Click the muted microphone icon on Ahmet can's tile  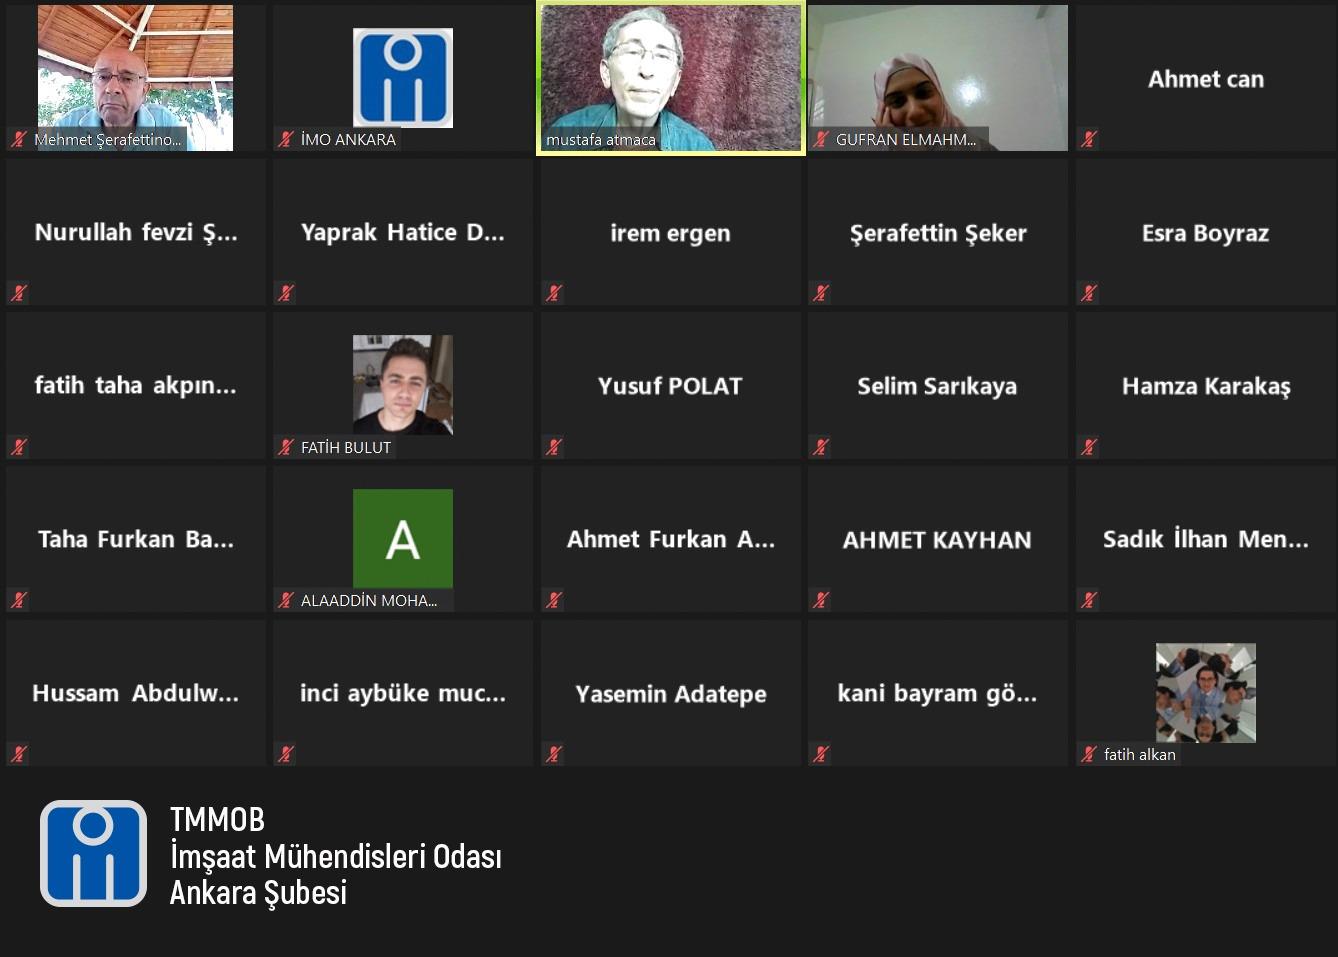click(1089, 139)
